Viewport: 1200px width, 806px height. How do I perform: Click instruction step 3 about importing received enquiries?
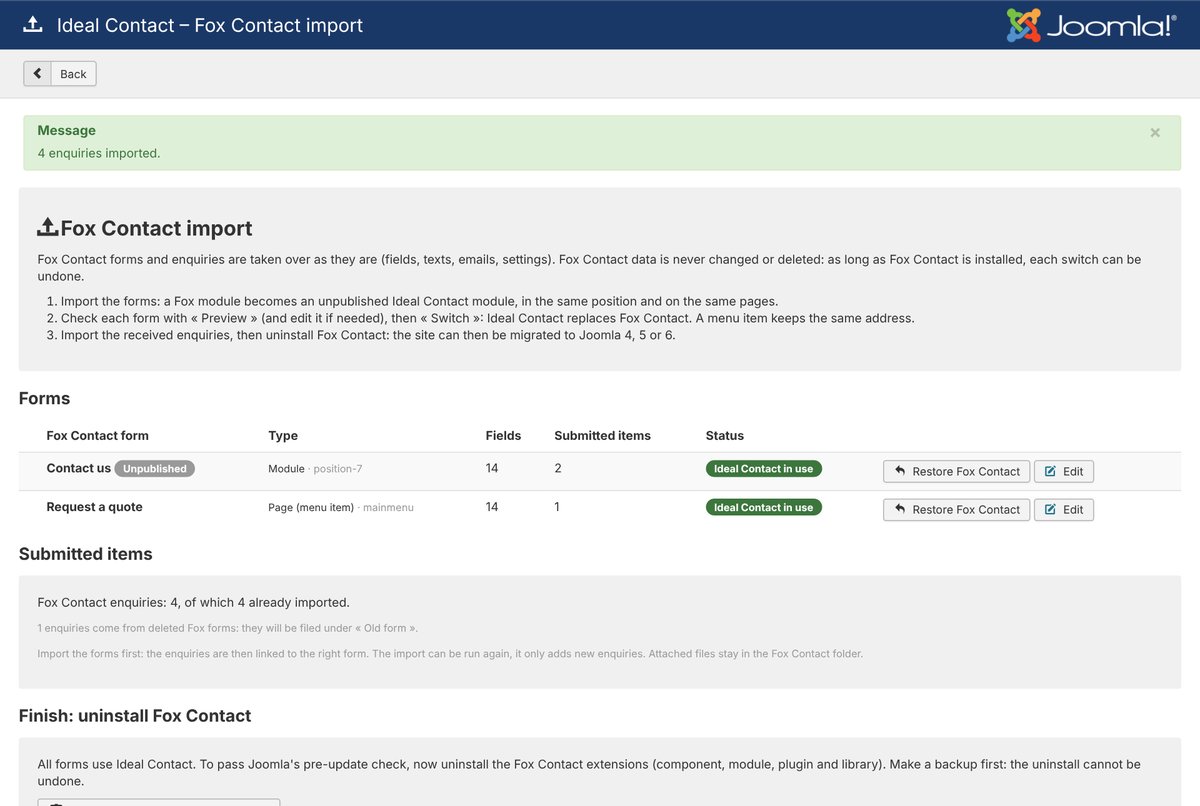368,335
